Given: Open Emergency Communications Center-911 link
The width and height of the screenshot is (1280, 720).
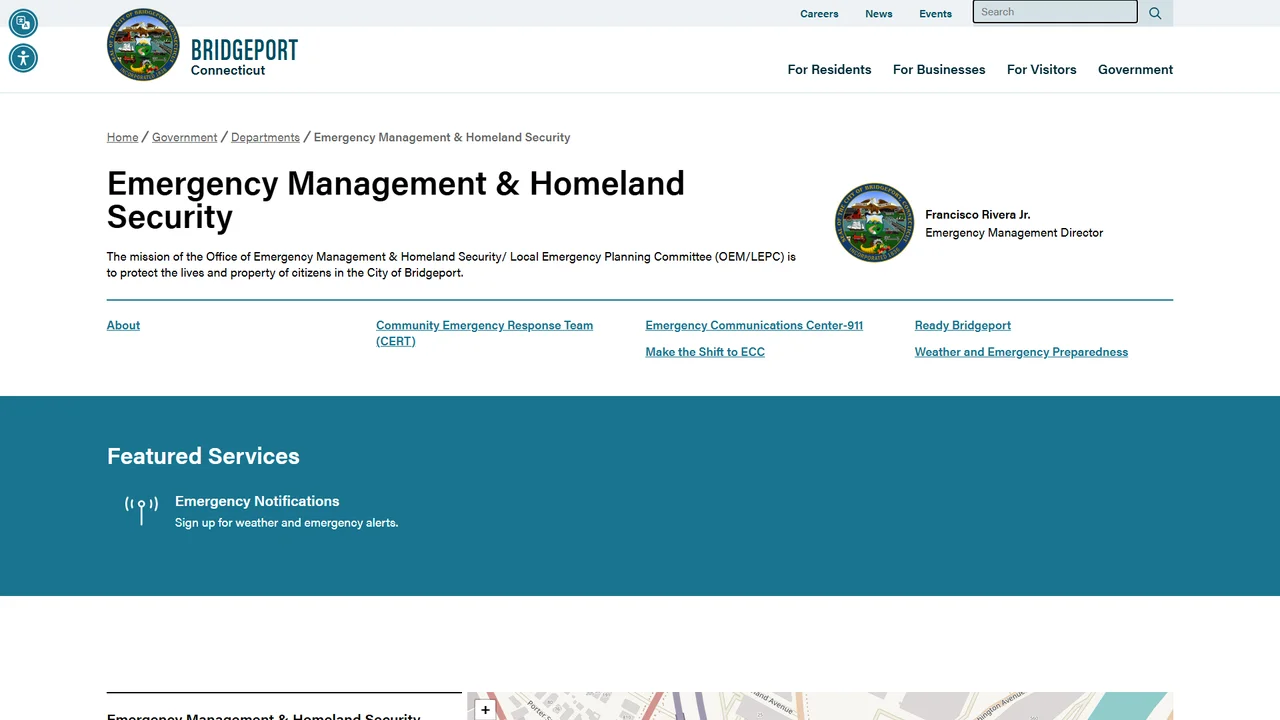Looking at the screenshot, I should click(754, 325).
